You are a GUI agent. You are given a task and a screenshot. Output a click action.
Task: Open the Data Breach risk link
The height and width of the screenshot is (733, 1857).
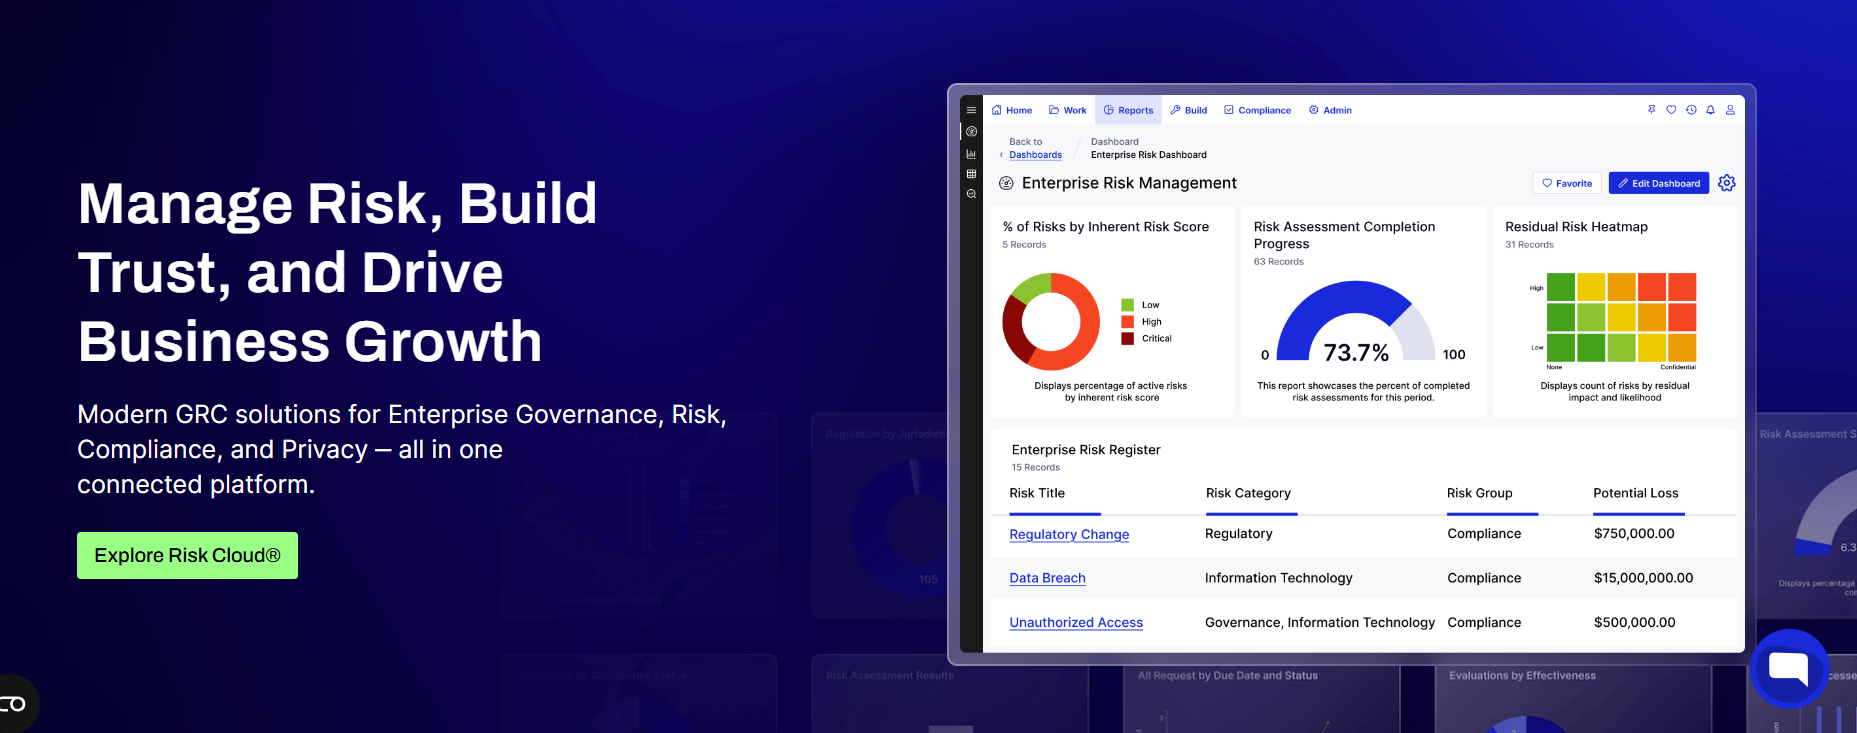coord(1047,578)
